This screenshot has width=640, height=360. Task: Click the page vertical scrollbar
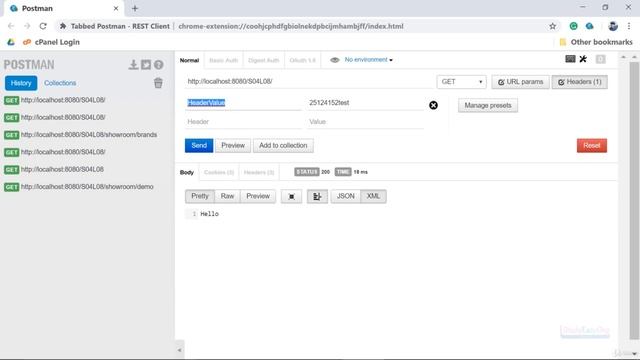(x=634, y=200)
